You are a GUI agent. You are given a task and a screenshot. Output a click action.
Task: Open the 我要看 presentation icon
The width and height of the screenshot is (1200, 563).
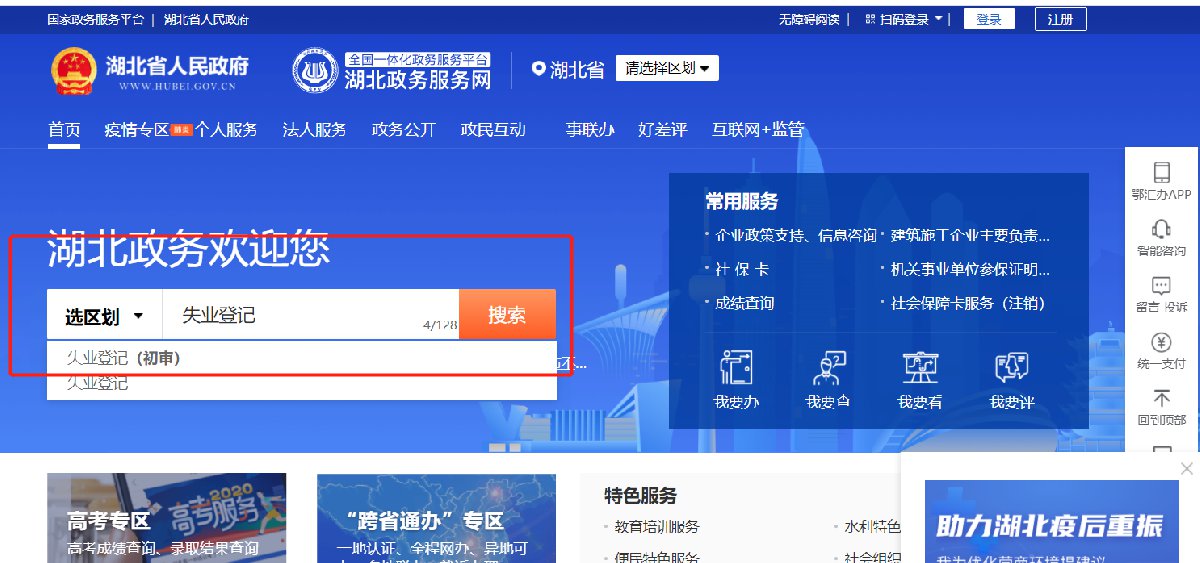pos(920,368)
